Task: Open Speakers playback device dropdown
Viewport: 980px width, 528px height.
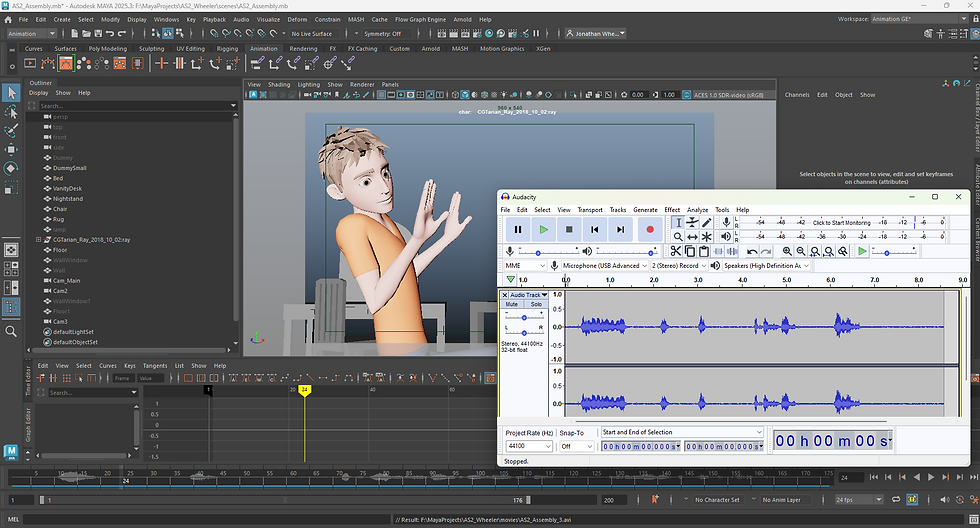Action: [766, 266]
